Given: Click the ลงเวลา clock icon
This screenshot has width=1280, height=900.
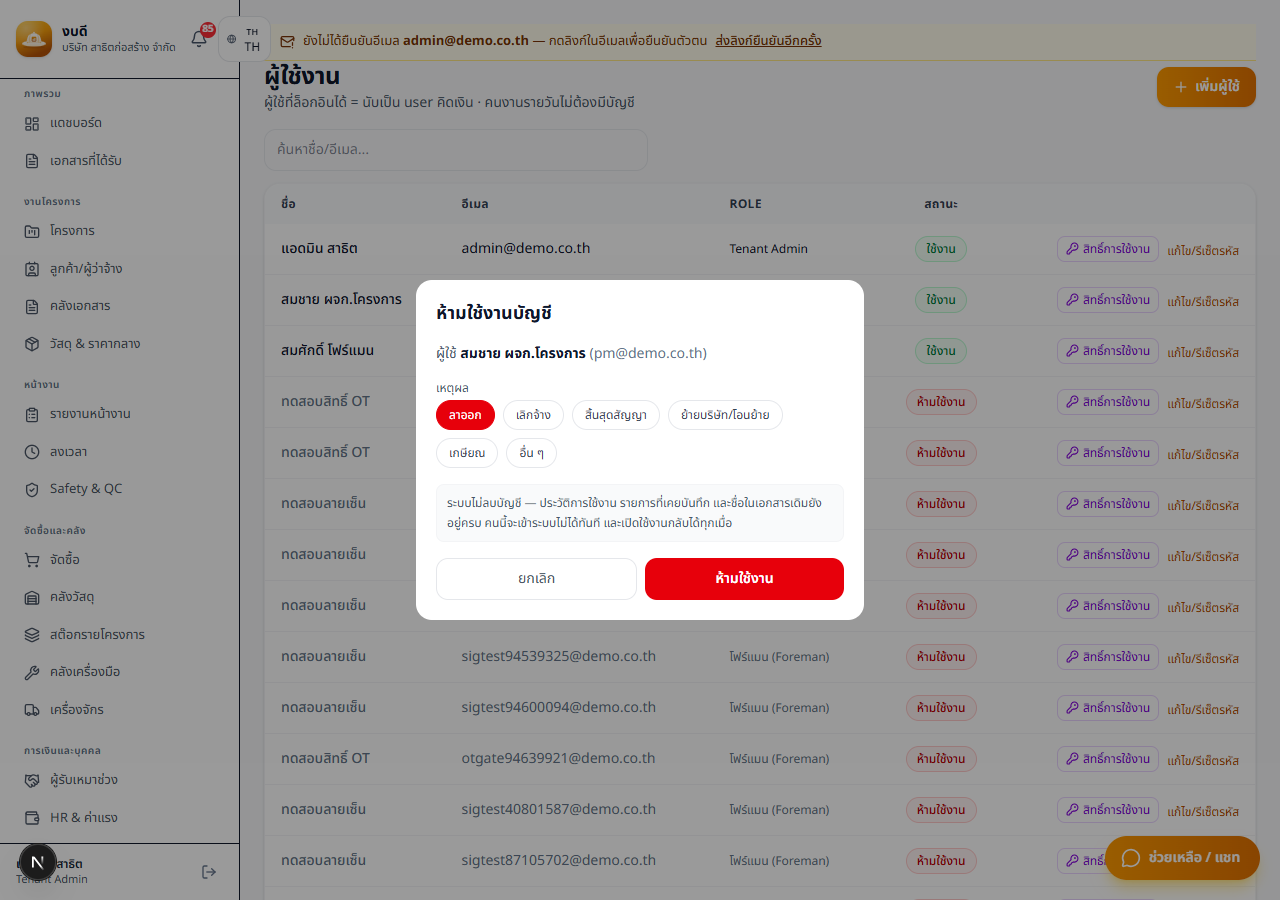Looking at the screenshot, I should point(32,452).
